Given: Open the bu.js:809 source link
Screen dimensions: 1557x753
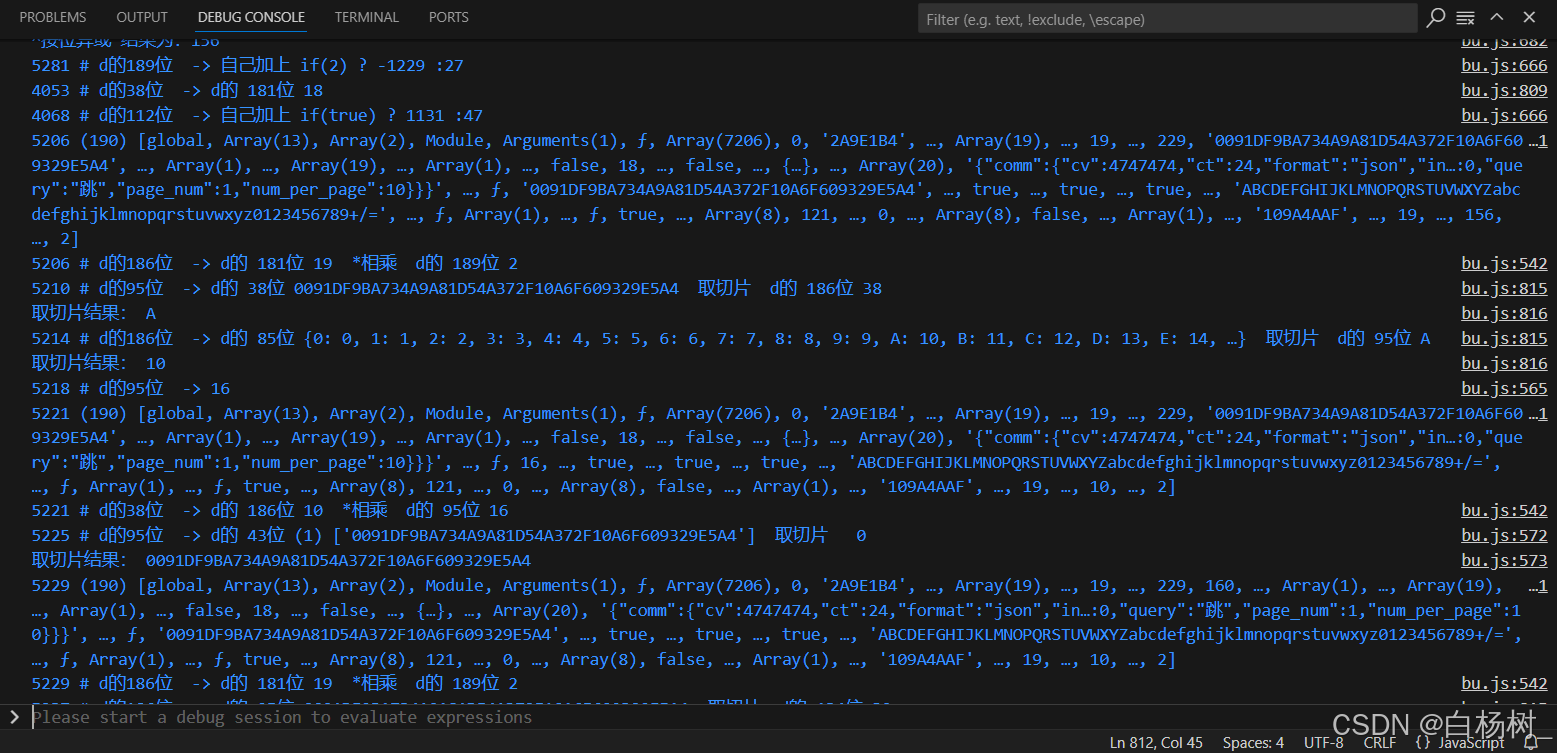Looking at the screenshot, I should [1504, 90].
